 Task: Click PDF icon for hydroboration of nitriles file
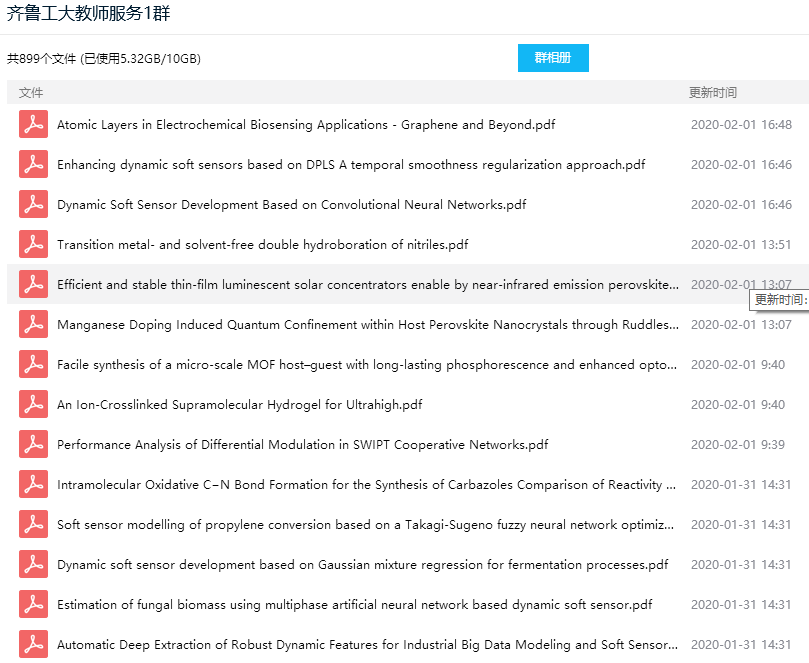pos(33,245)
